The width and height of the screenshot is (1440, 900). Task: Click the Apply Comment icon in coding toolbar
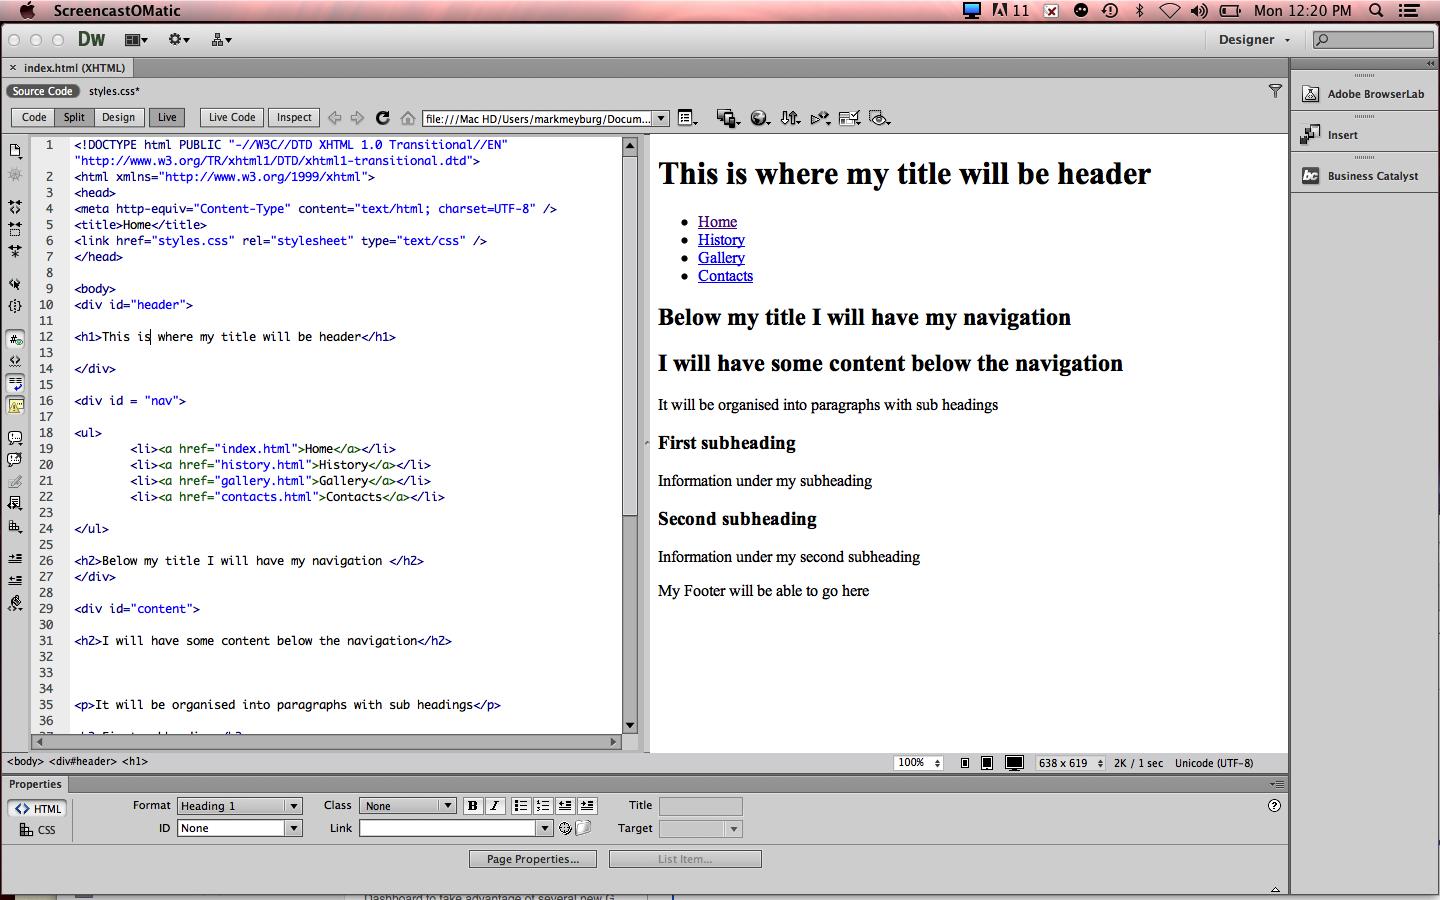(x=14, y=438)
